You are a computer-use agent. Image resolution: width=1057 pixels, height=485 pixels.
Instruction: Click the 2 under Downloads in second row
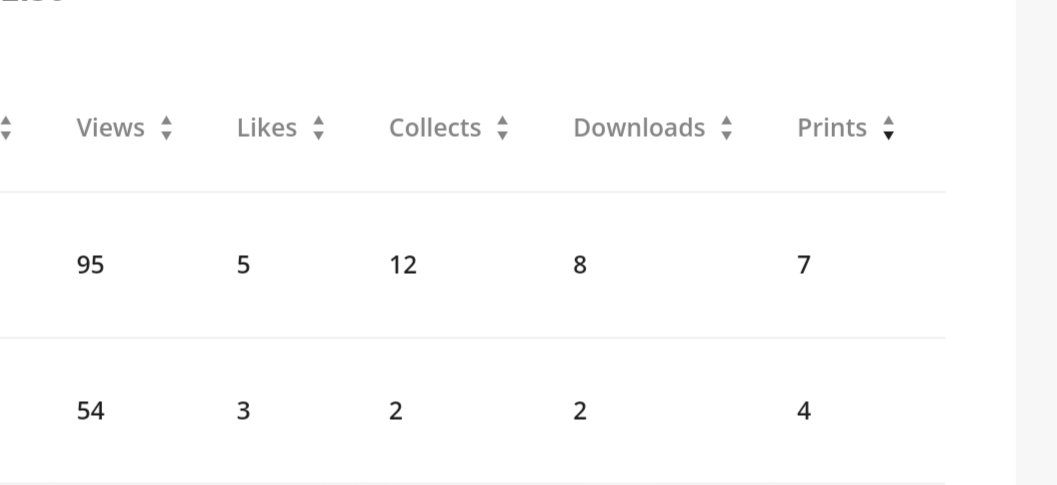580,411
